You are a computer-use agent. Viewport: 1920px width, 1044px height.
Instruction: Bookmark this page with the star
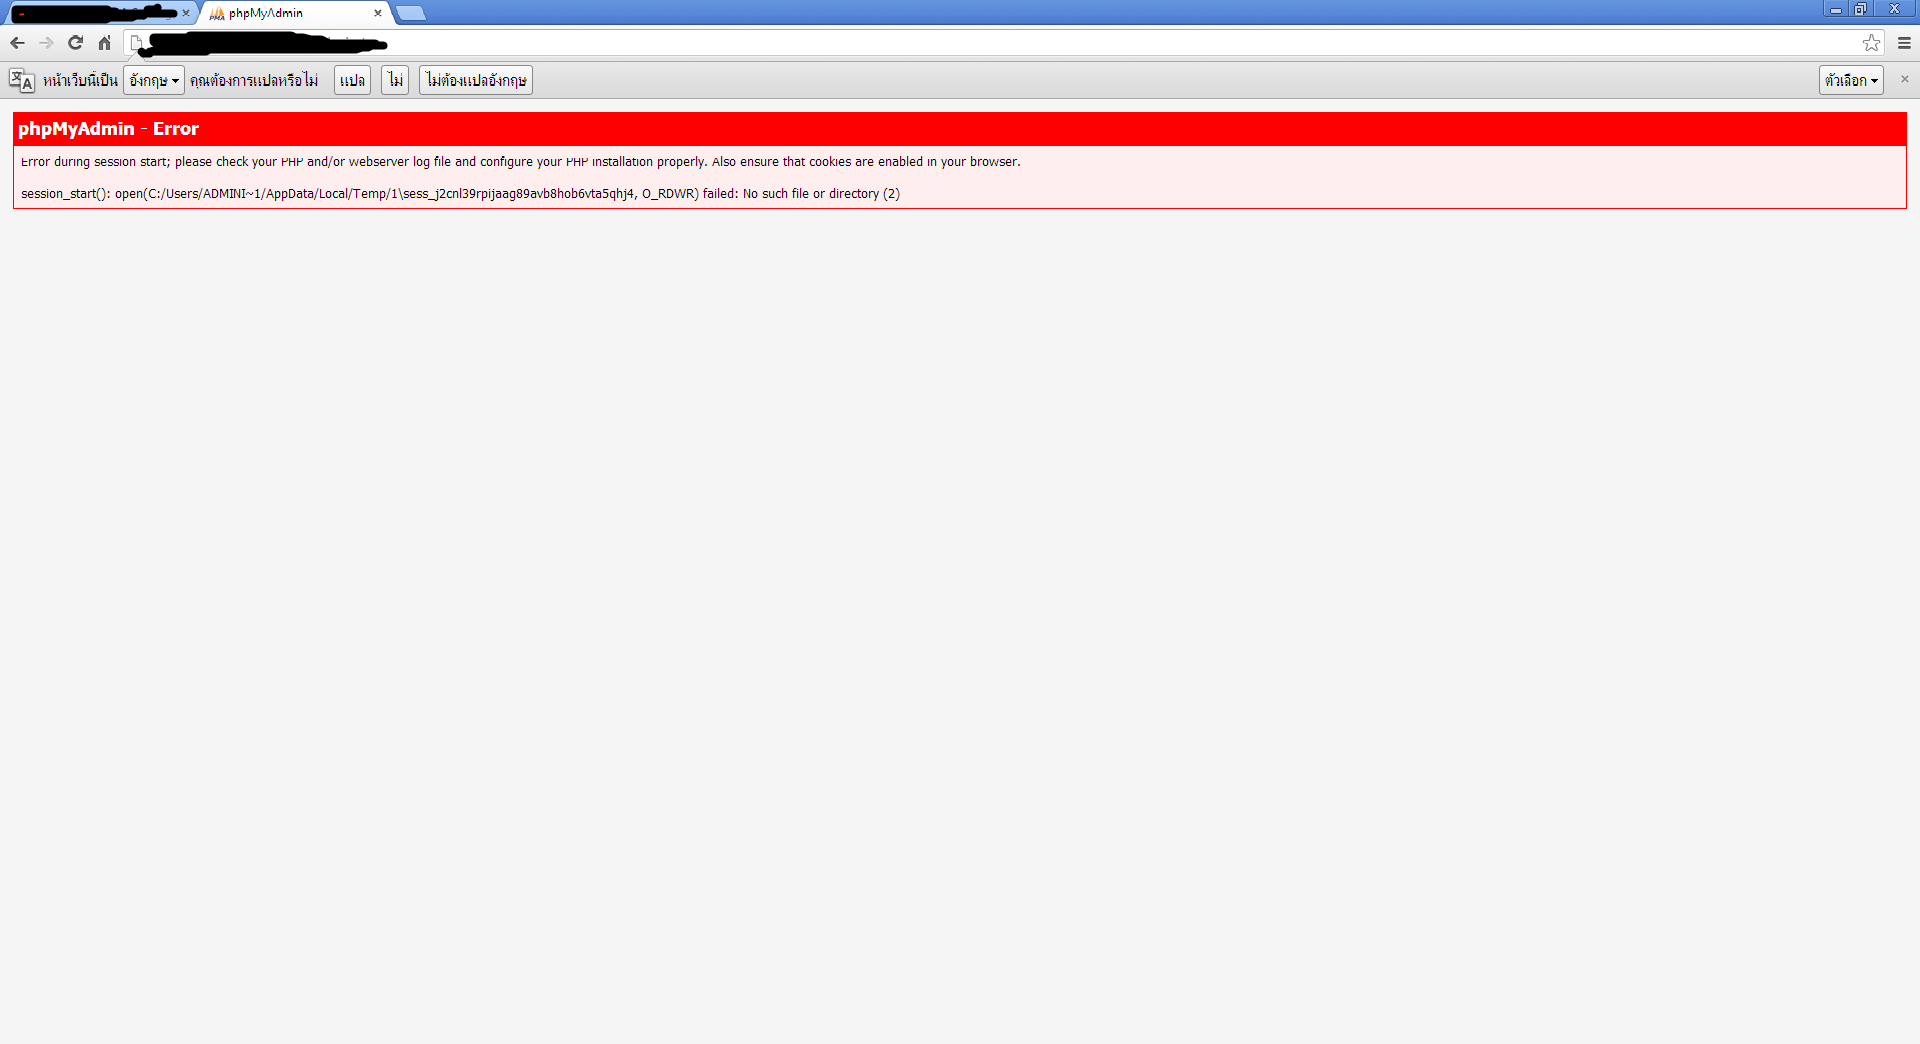click(x=1871, y=43)
